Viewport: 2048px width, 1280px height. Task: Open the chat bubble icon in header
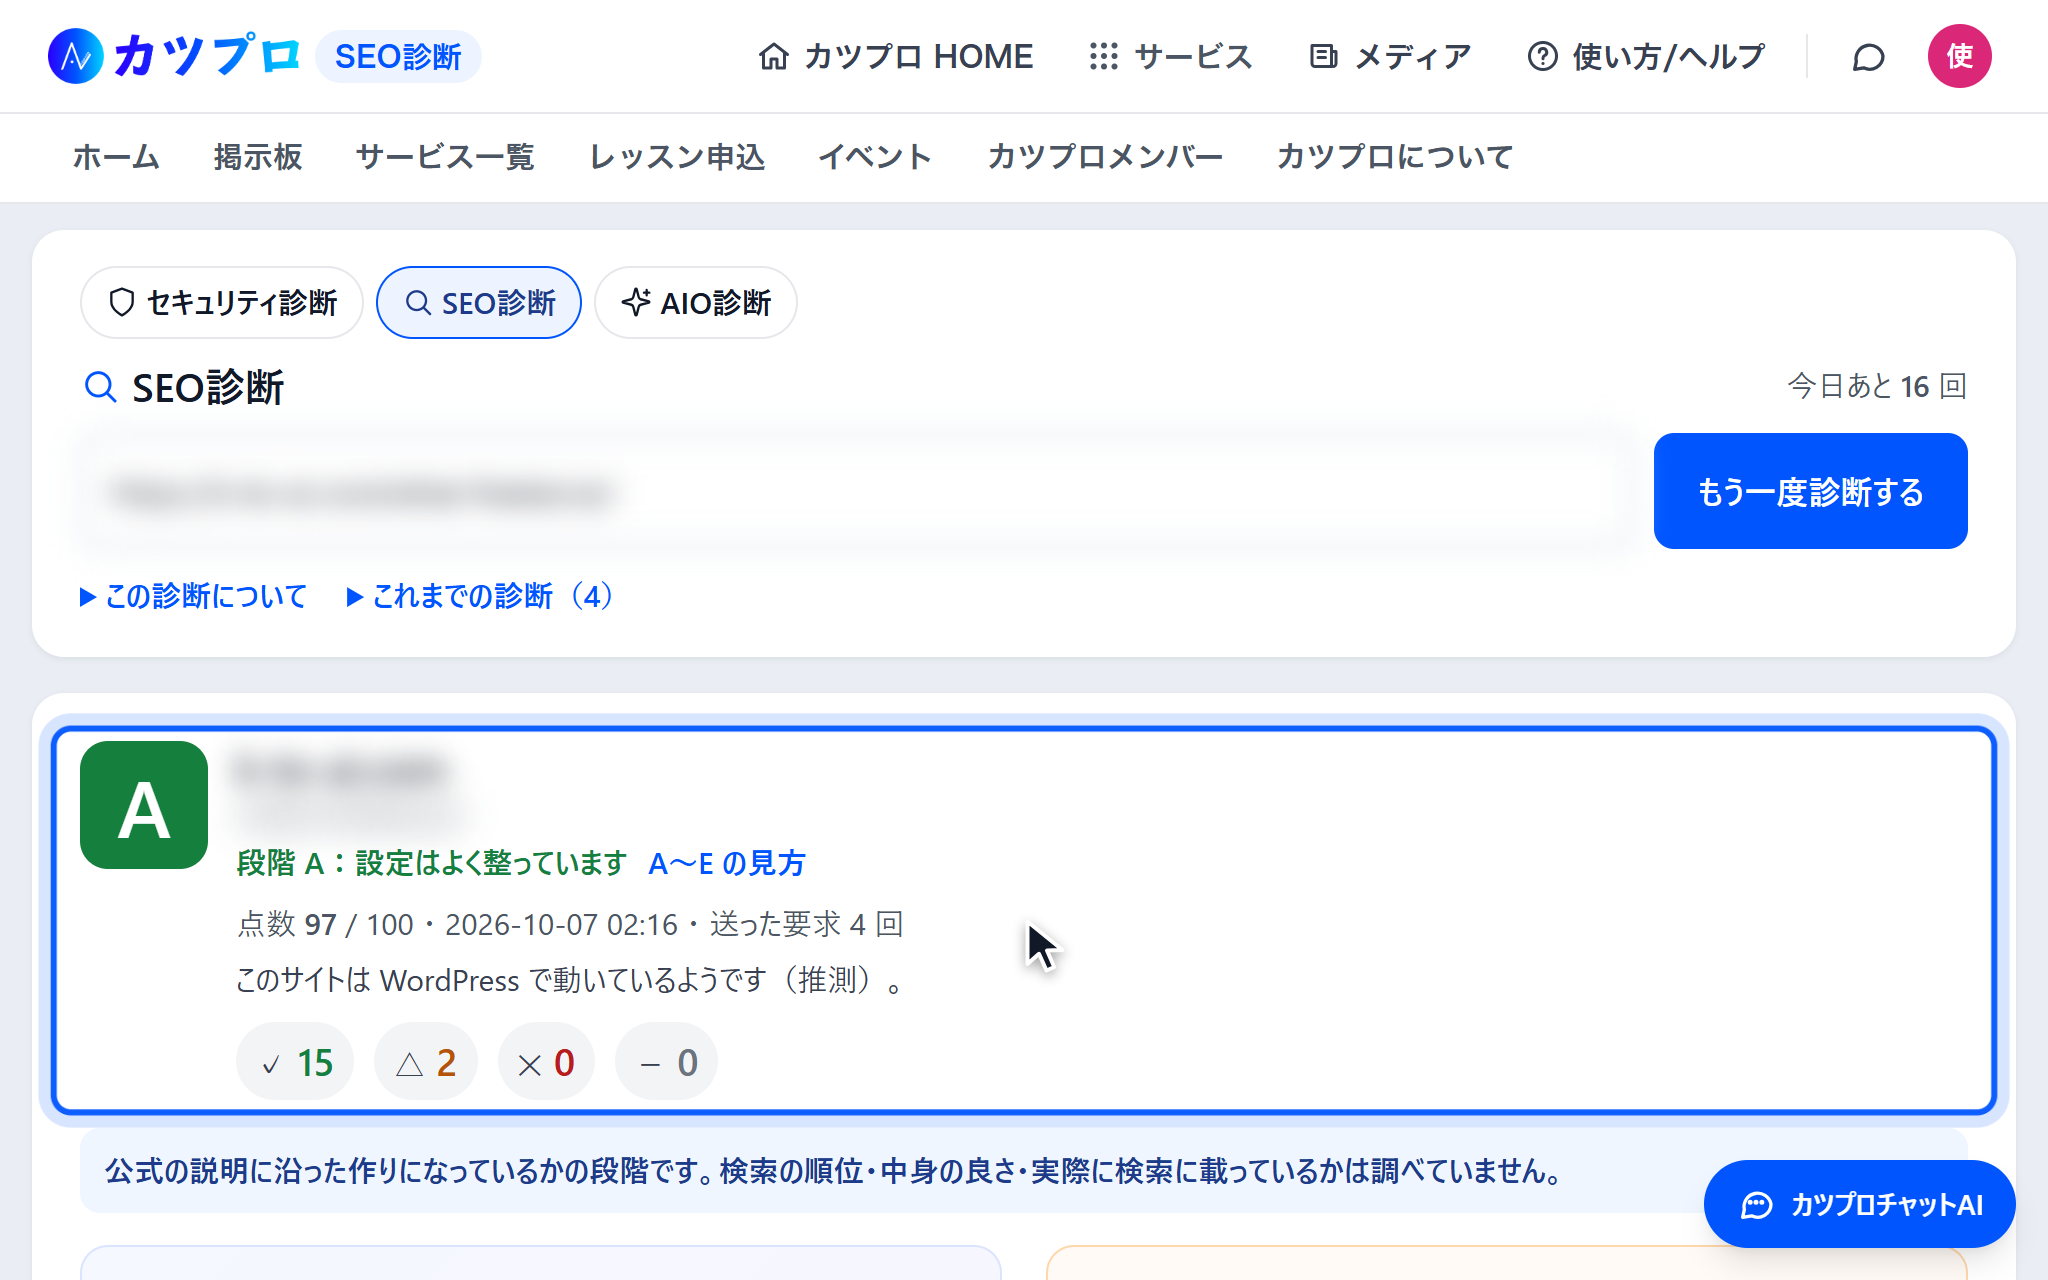coord(1868,57)
